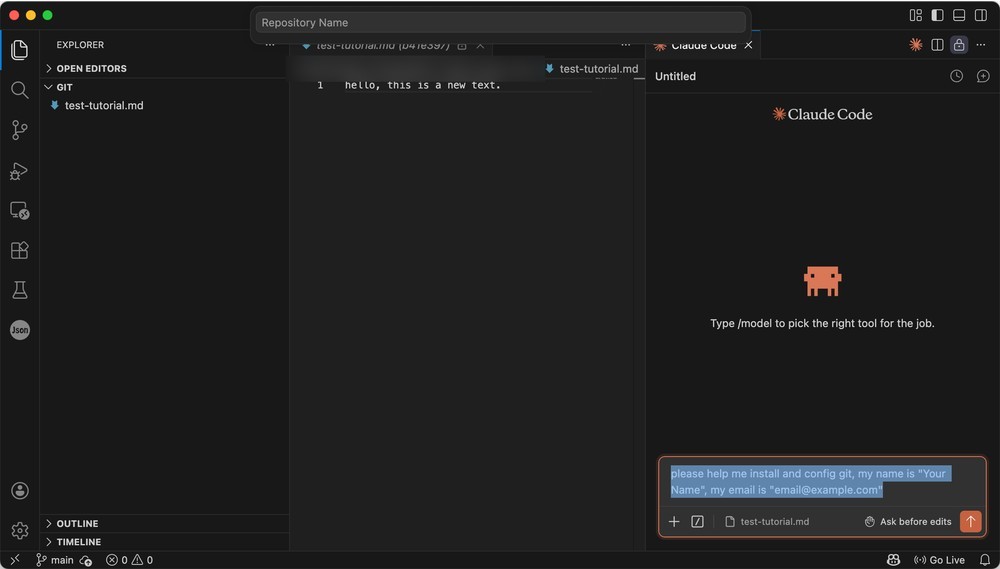Show errors and warnings problems panel

[x=129, y=560]
